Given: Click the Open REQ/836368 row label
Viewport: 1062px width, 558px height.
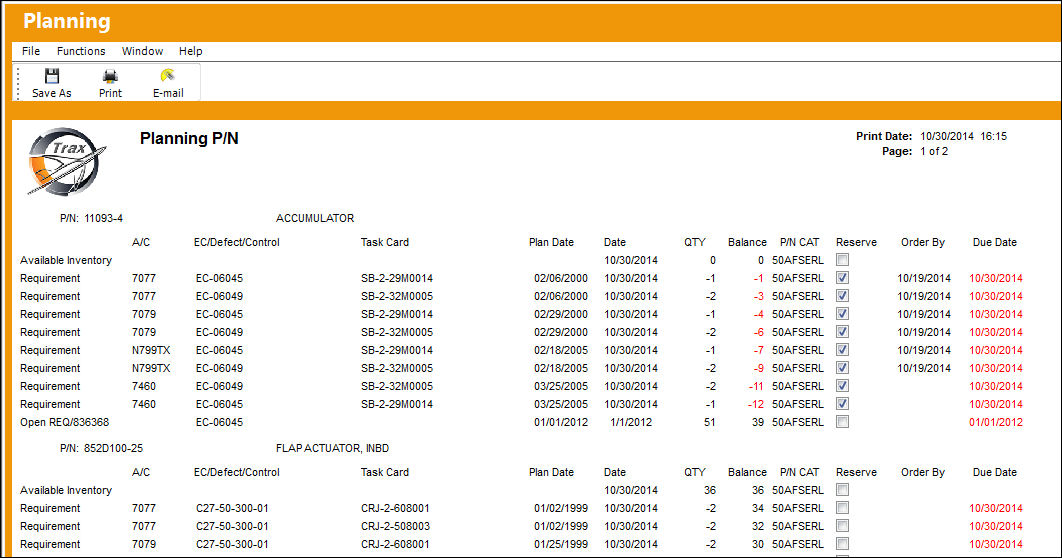Looking at the screenshot, I should point(64,423).
